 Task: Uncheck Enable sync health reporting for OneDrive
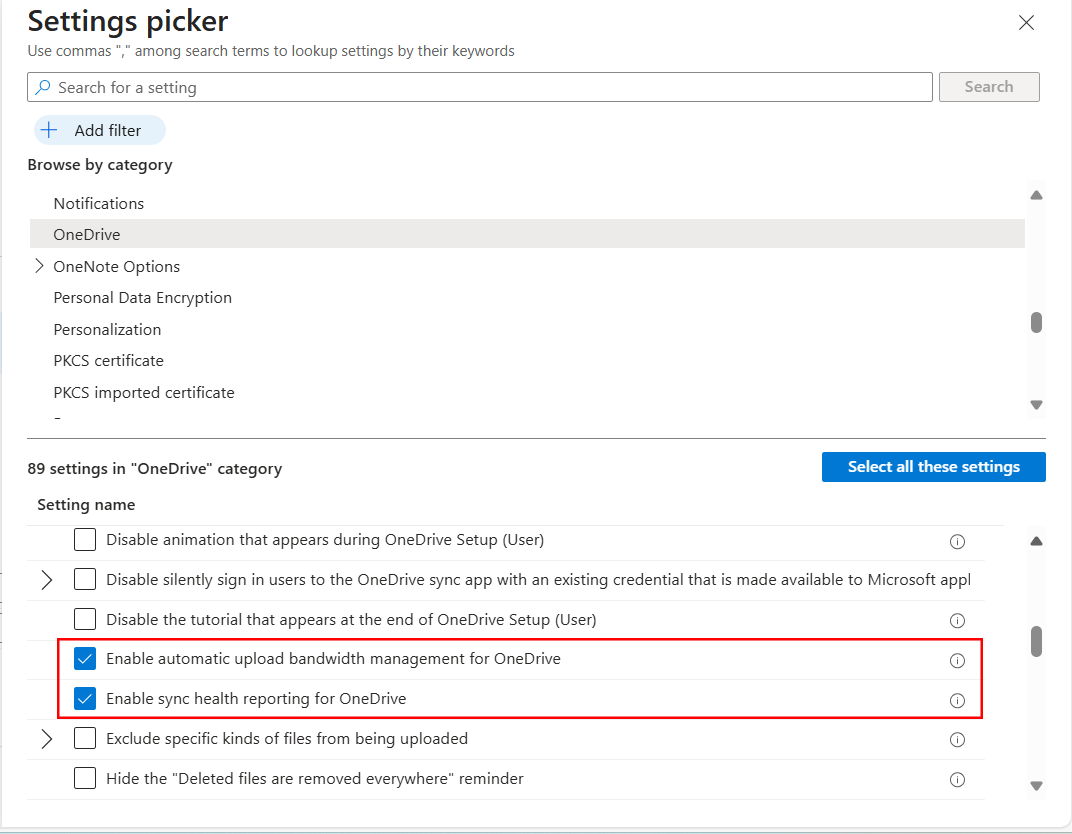pyautogui.click(x=85, y=699)
